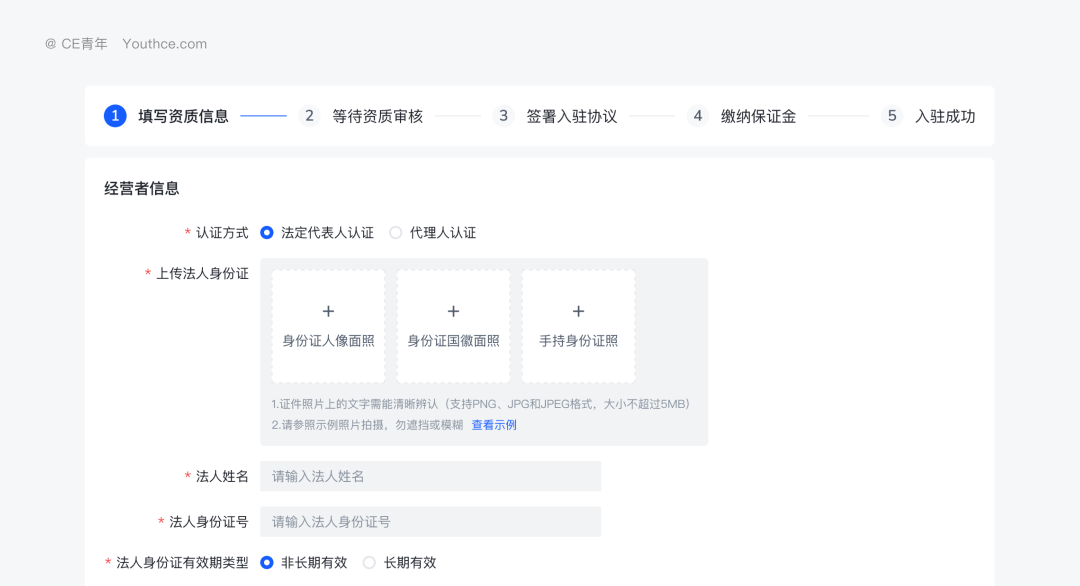Screen dimensions: 1080x586
Task: Click step 5 number icon 入驻成功
Action: (892, 116)
